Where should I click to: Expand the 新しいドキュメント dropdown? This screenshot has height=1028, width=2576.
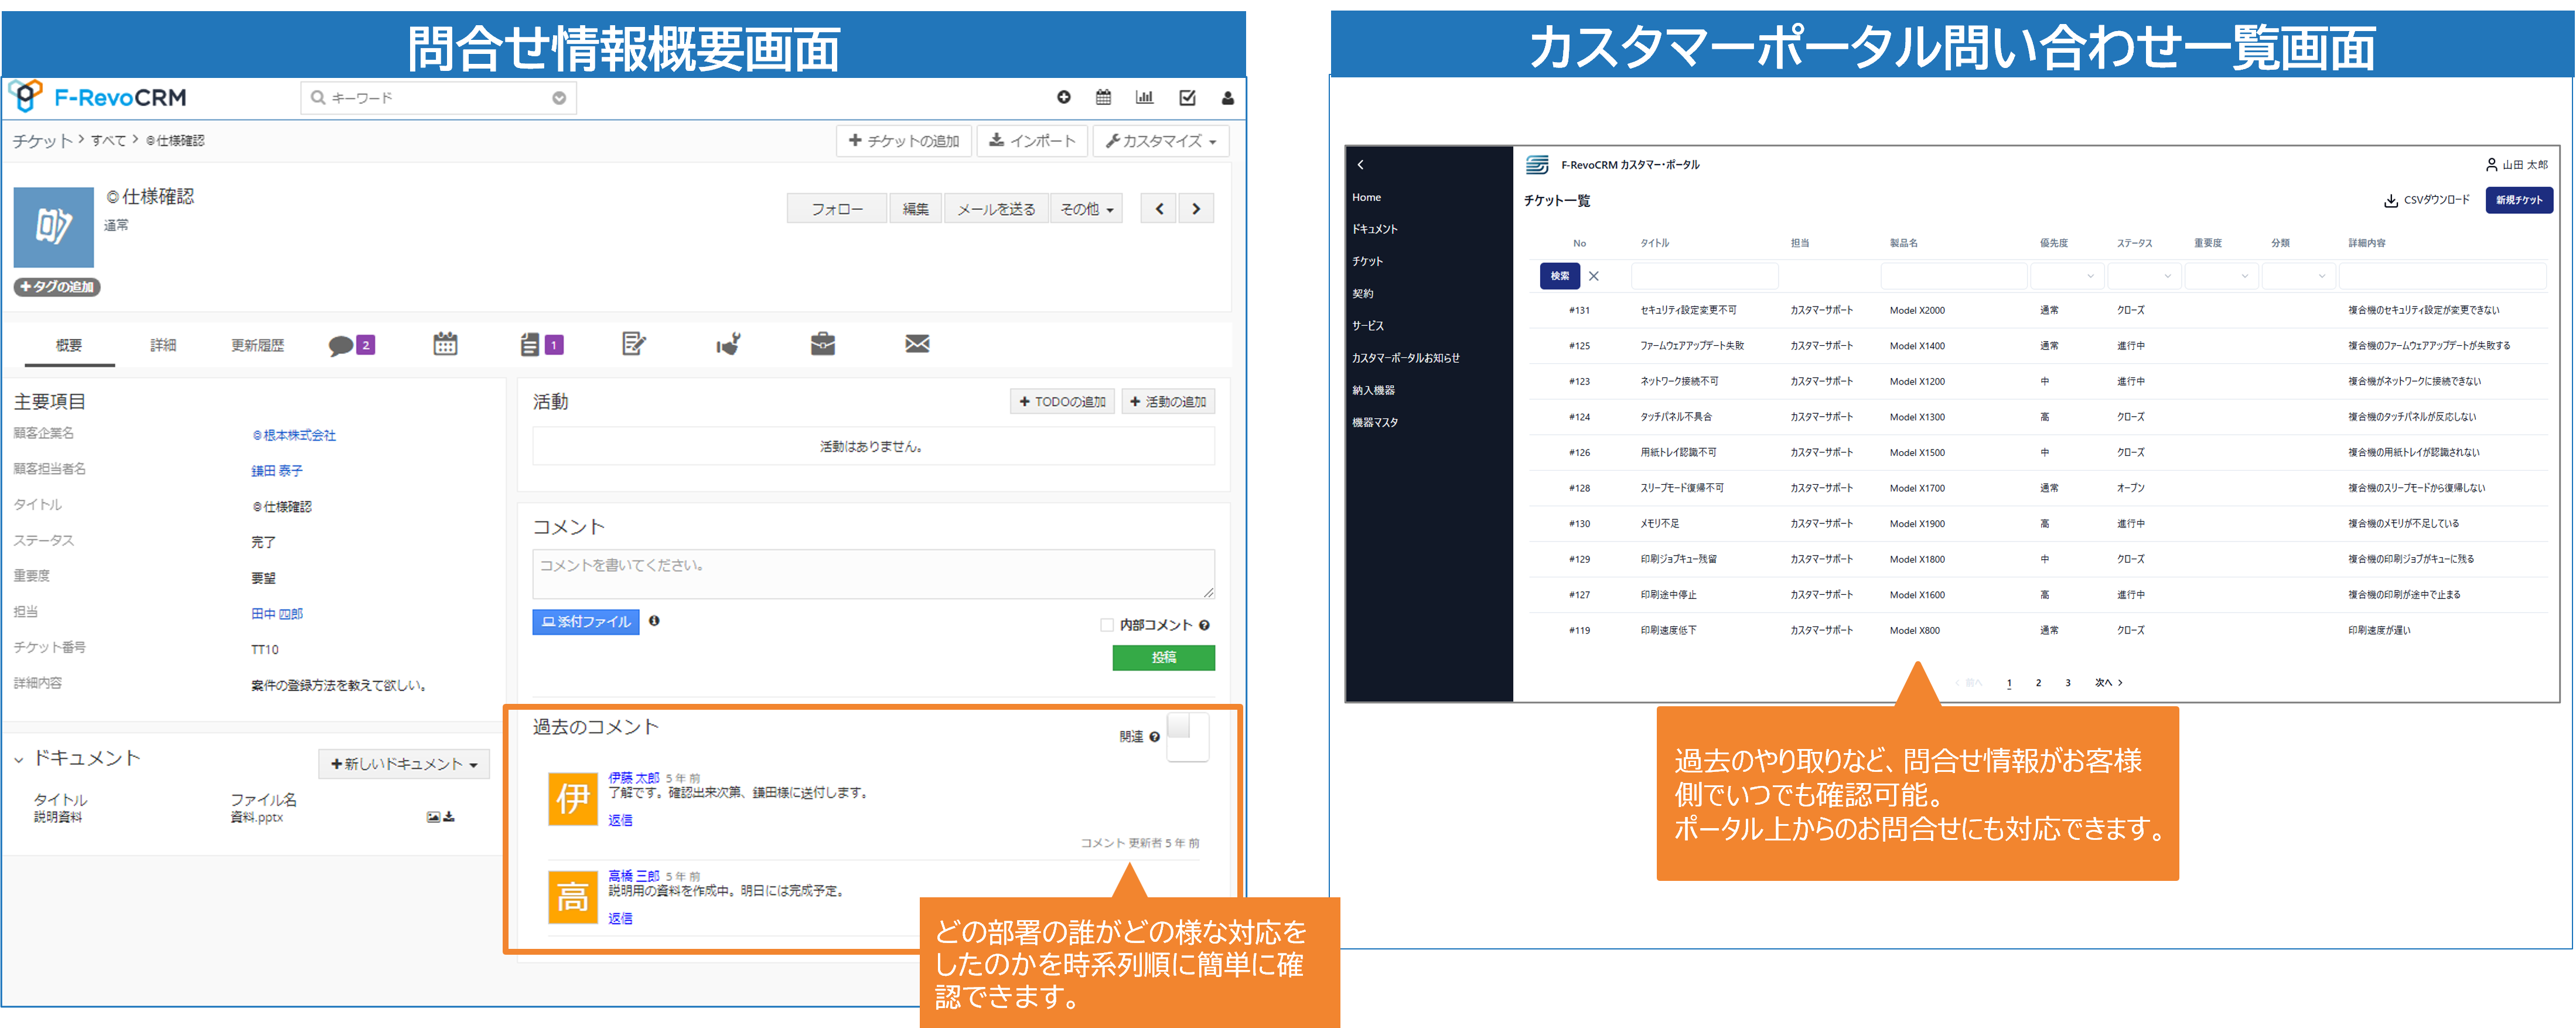pos(404,764)
